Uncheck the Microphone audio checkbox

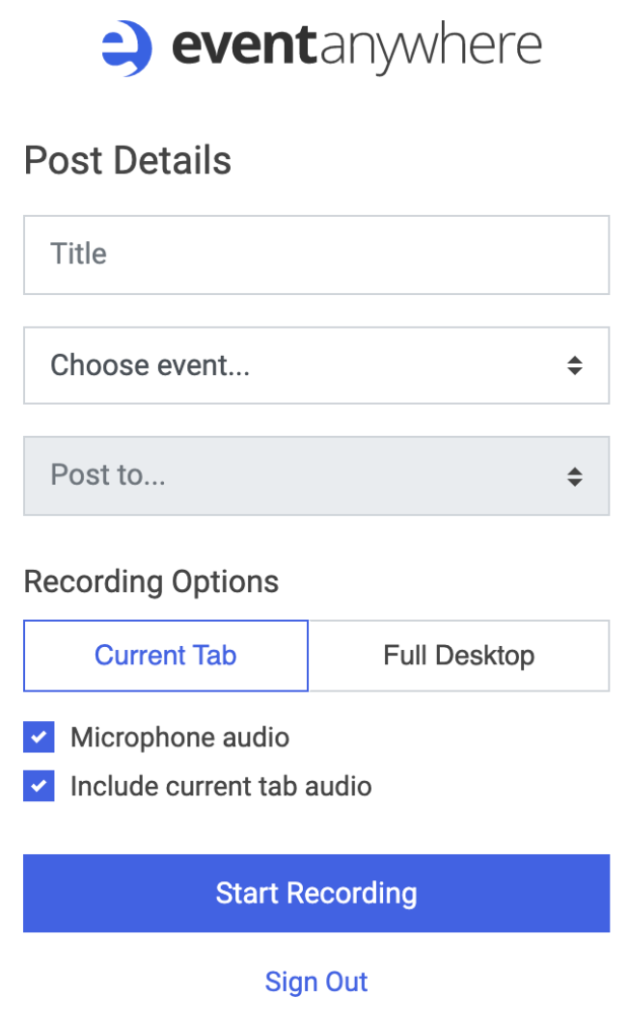[39, 737]
